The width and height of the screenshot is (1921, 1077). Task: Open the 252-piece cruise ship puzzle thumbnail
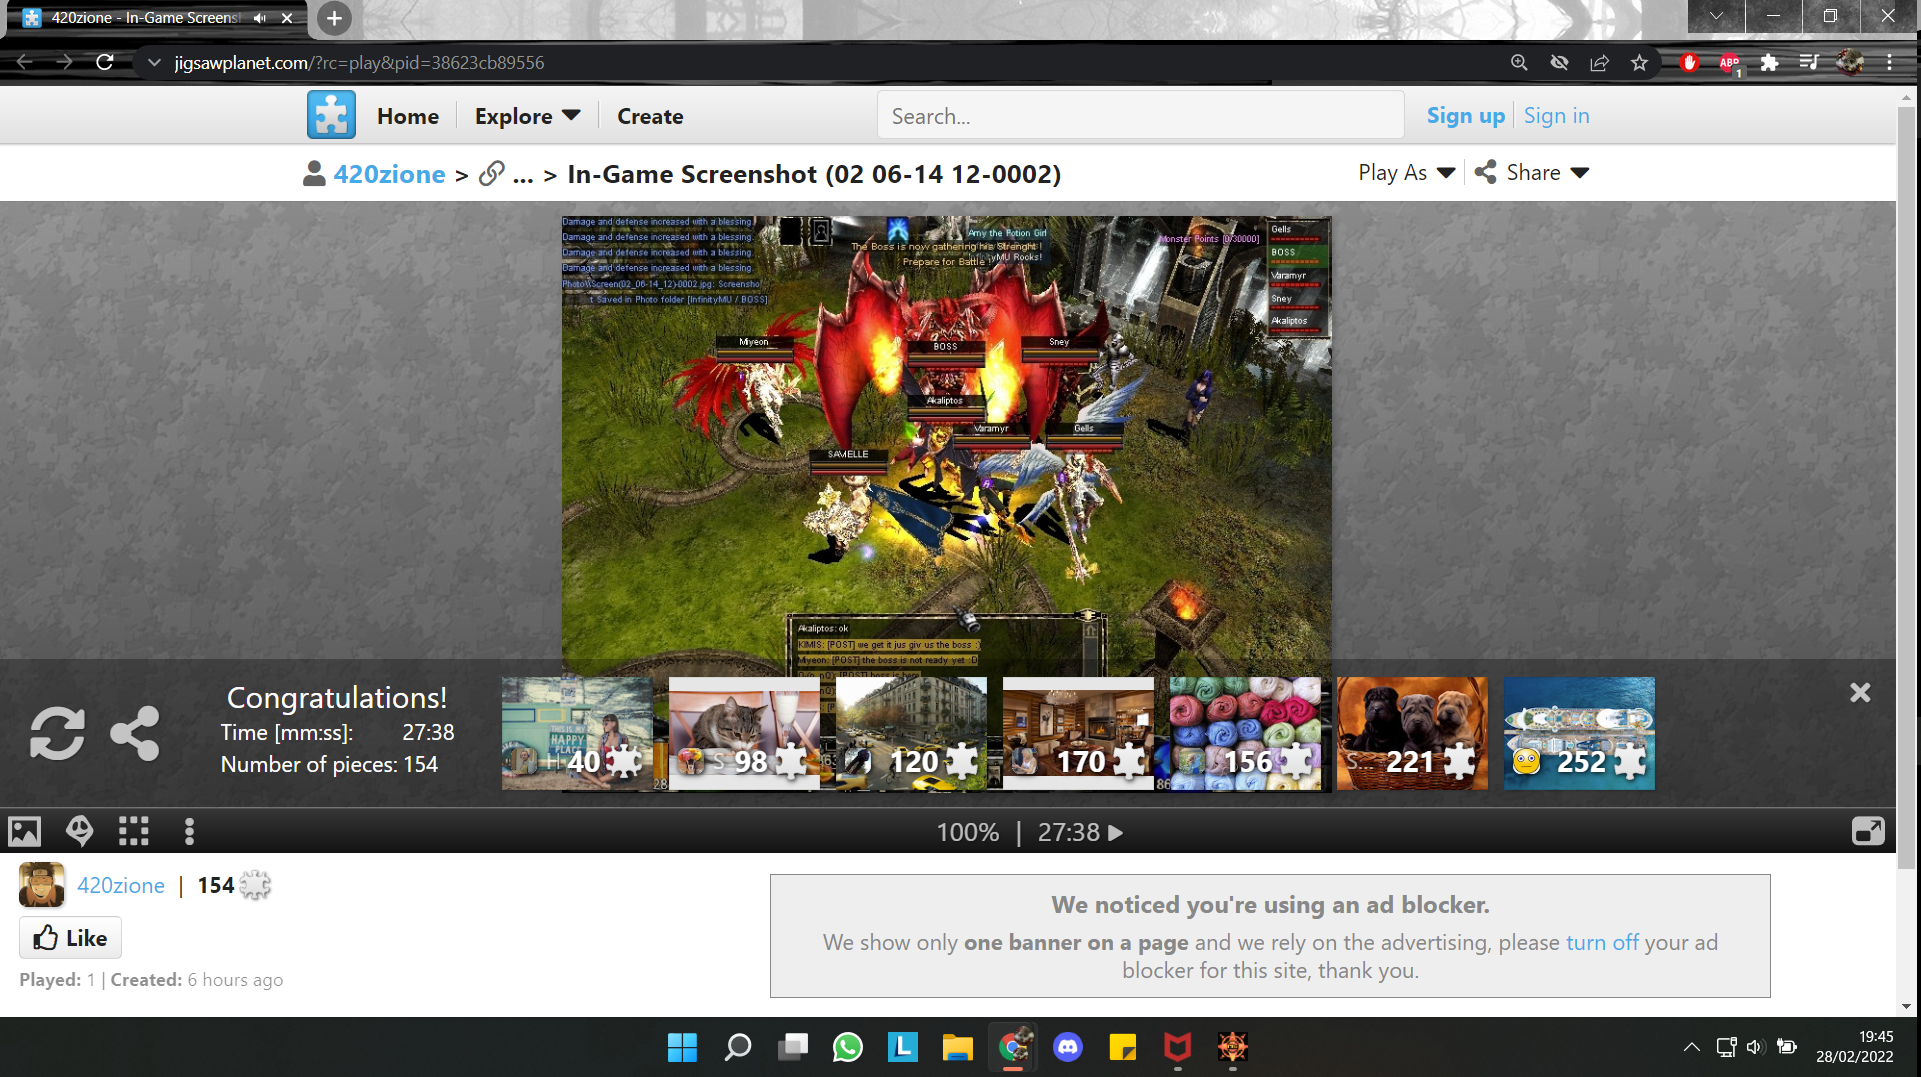1579,734
